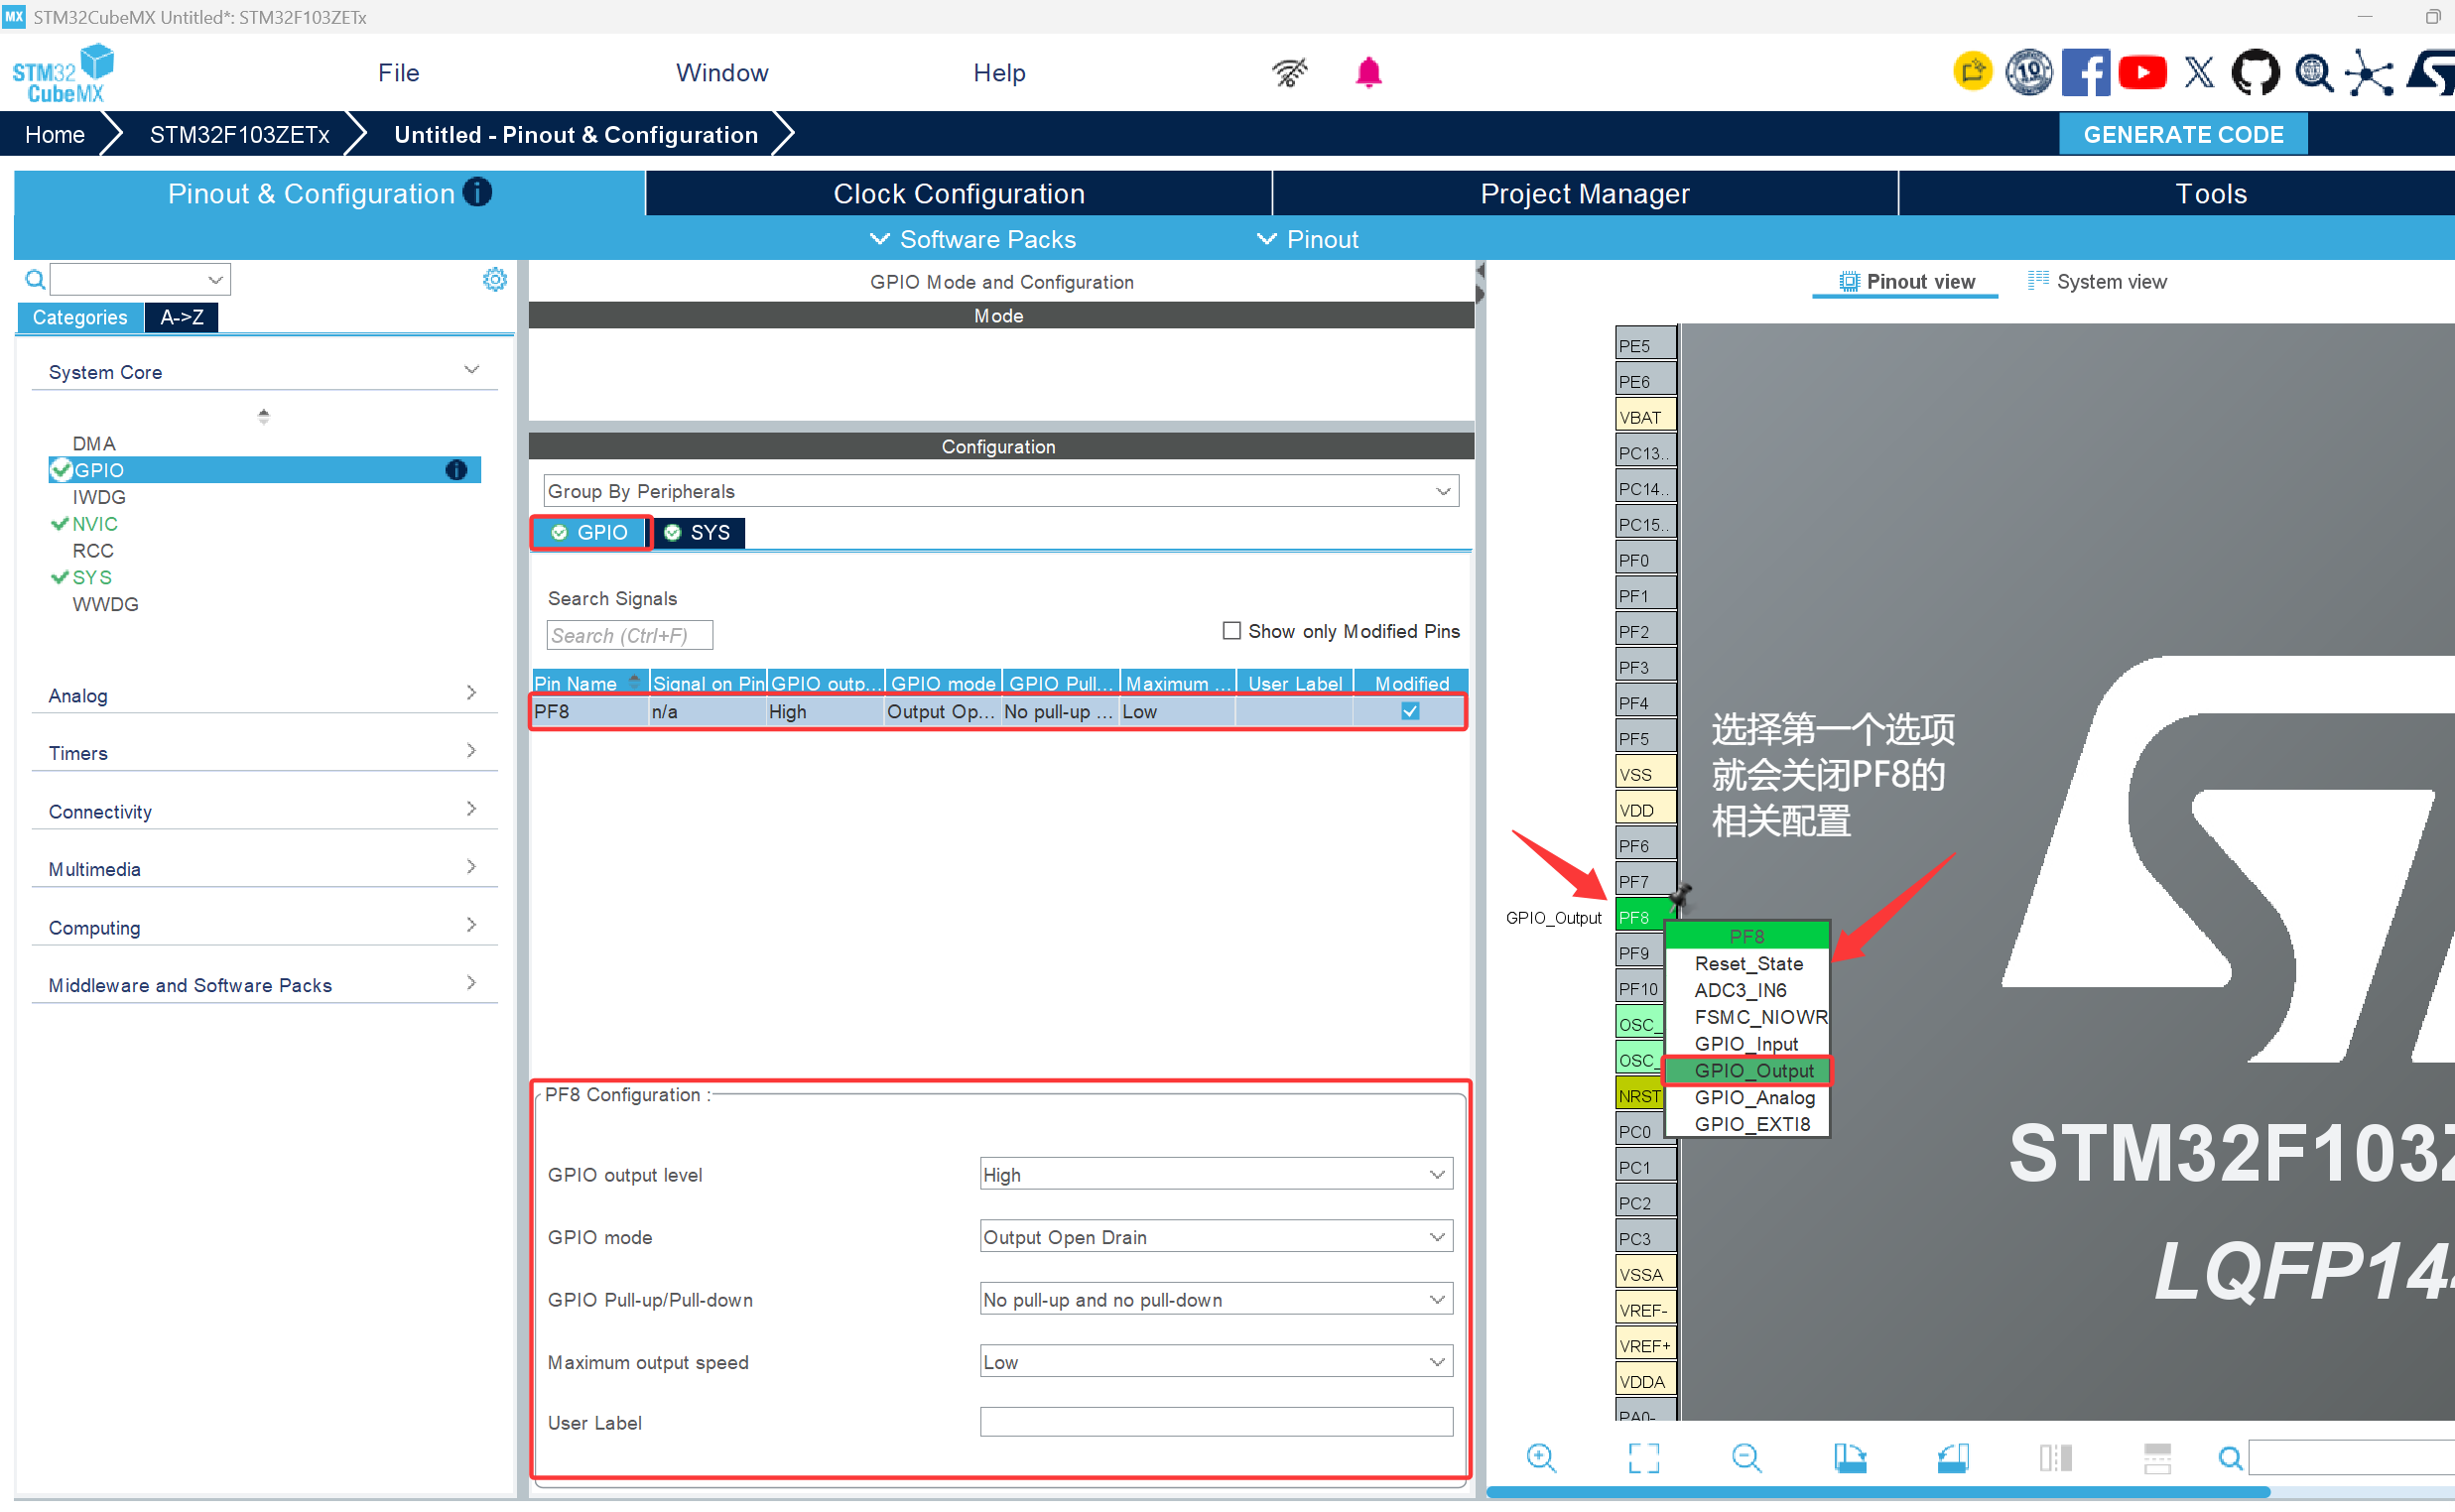The width and height of the screenshot is (2455, 1512).
Task: Click the info icon on the GPIO row
Action: click(x=456, y=470)
